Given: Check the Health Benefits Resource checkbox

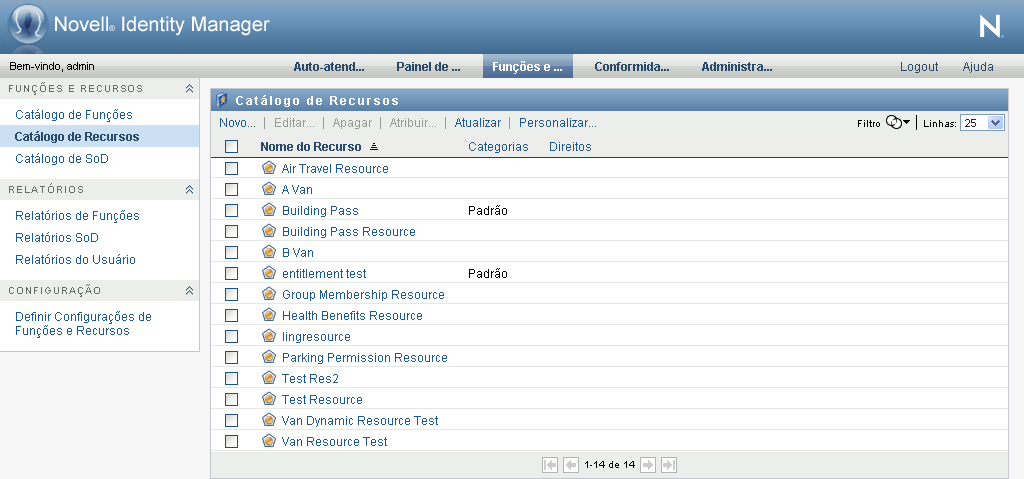Looking at the screenshot, I should (x=231, y=316).
